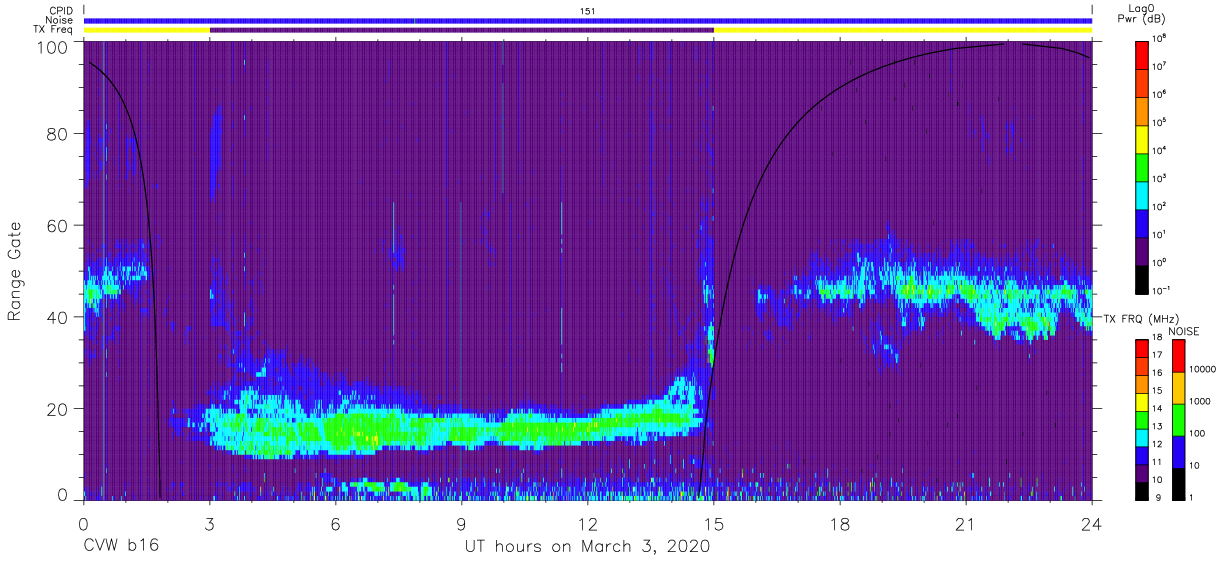Screen dimensions: 1228x567
Task: Select the purple segment of TX Freq bar
Action: point(462,30)
